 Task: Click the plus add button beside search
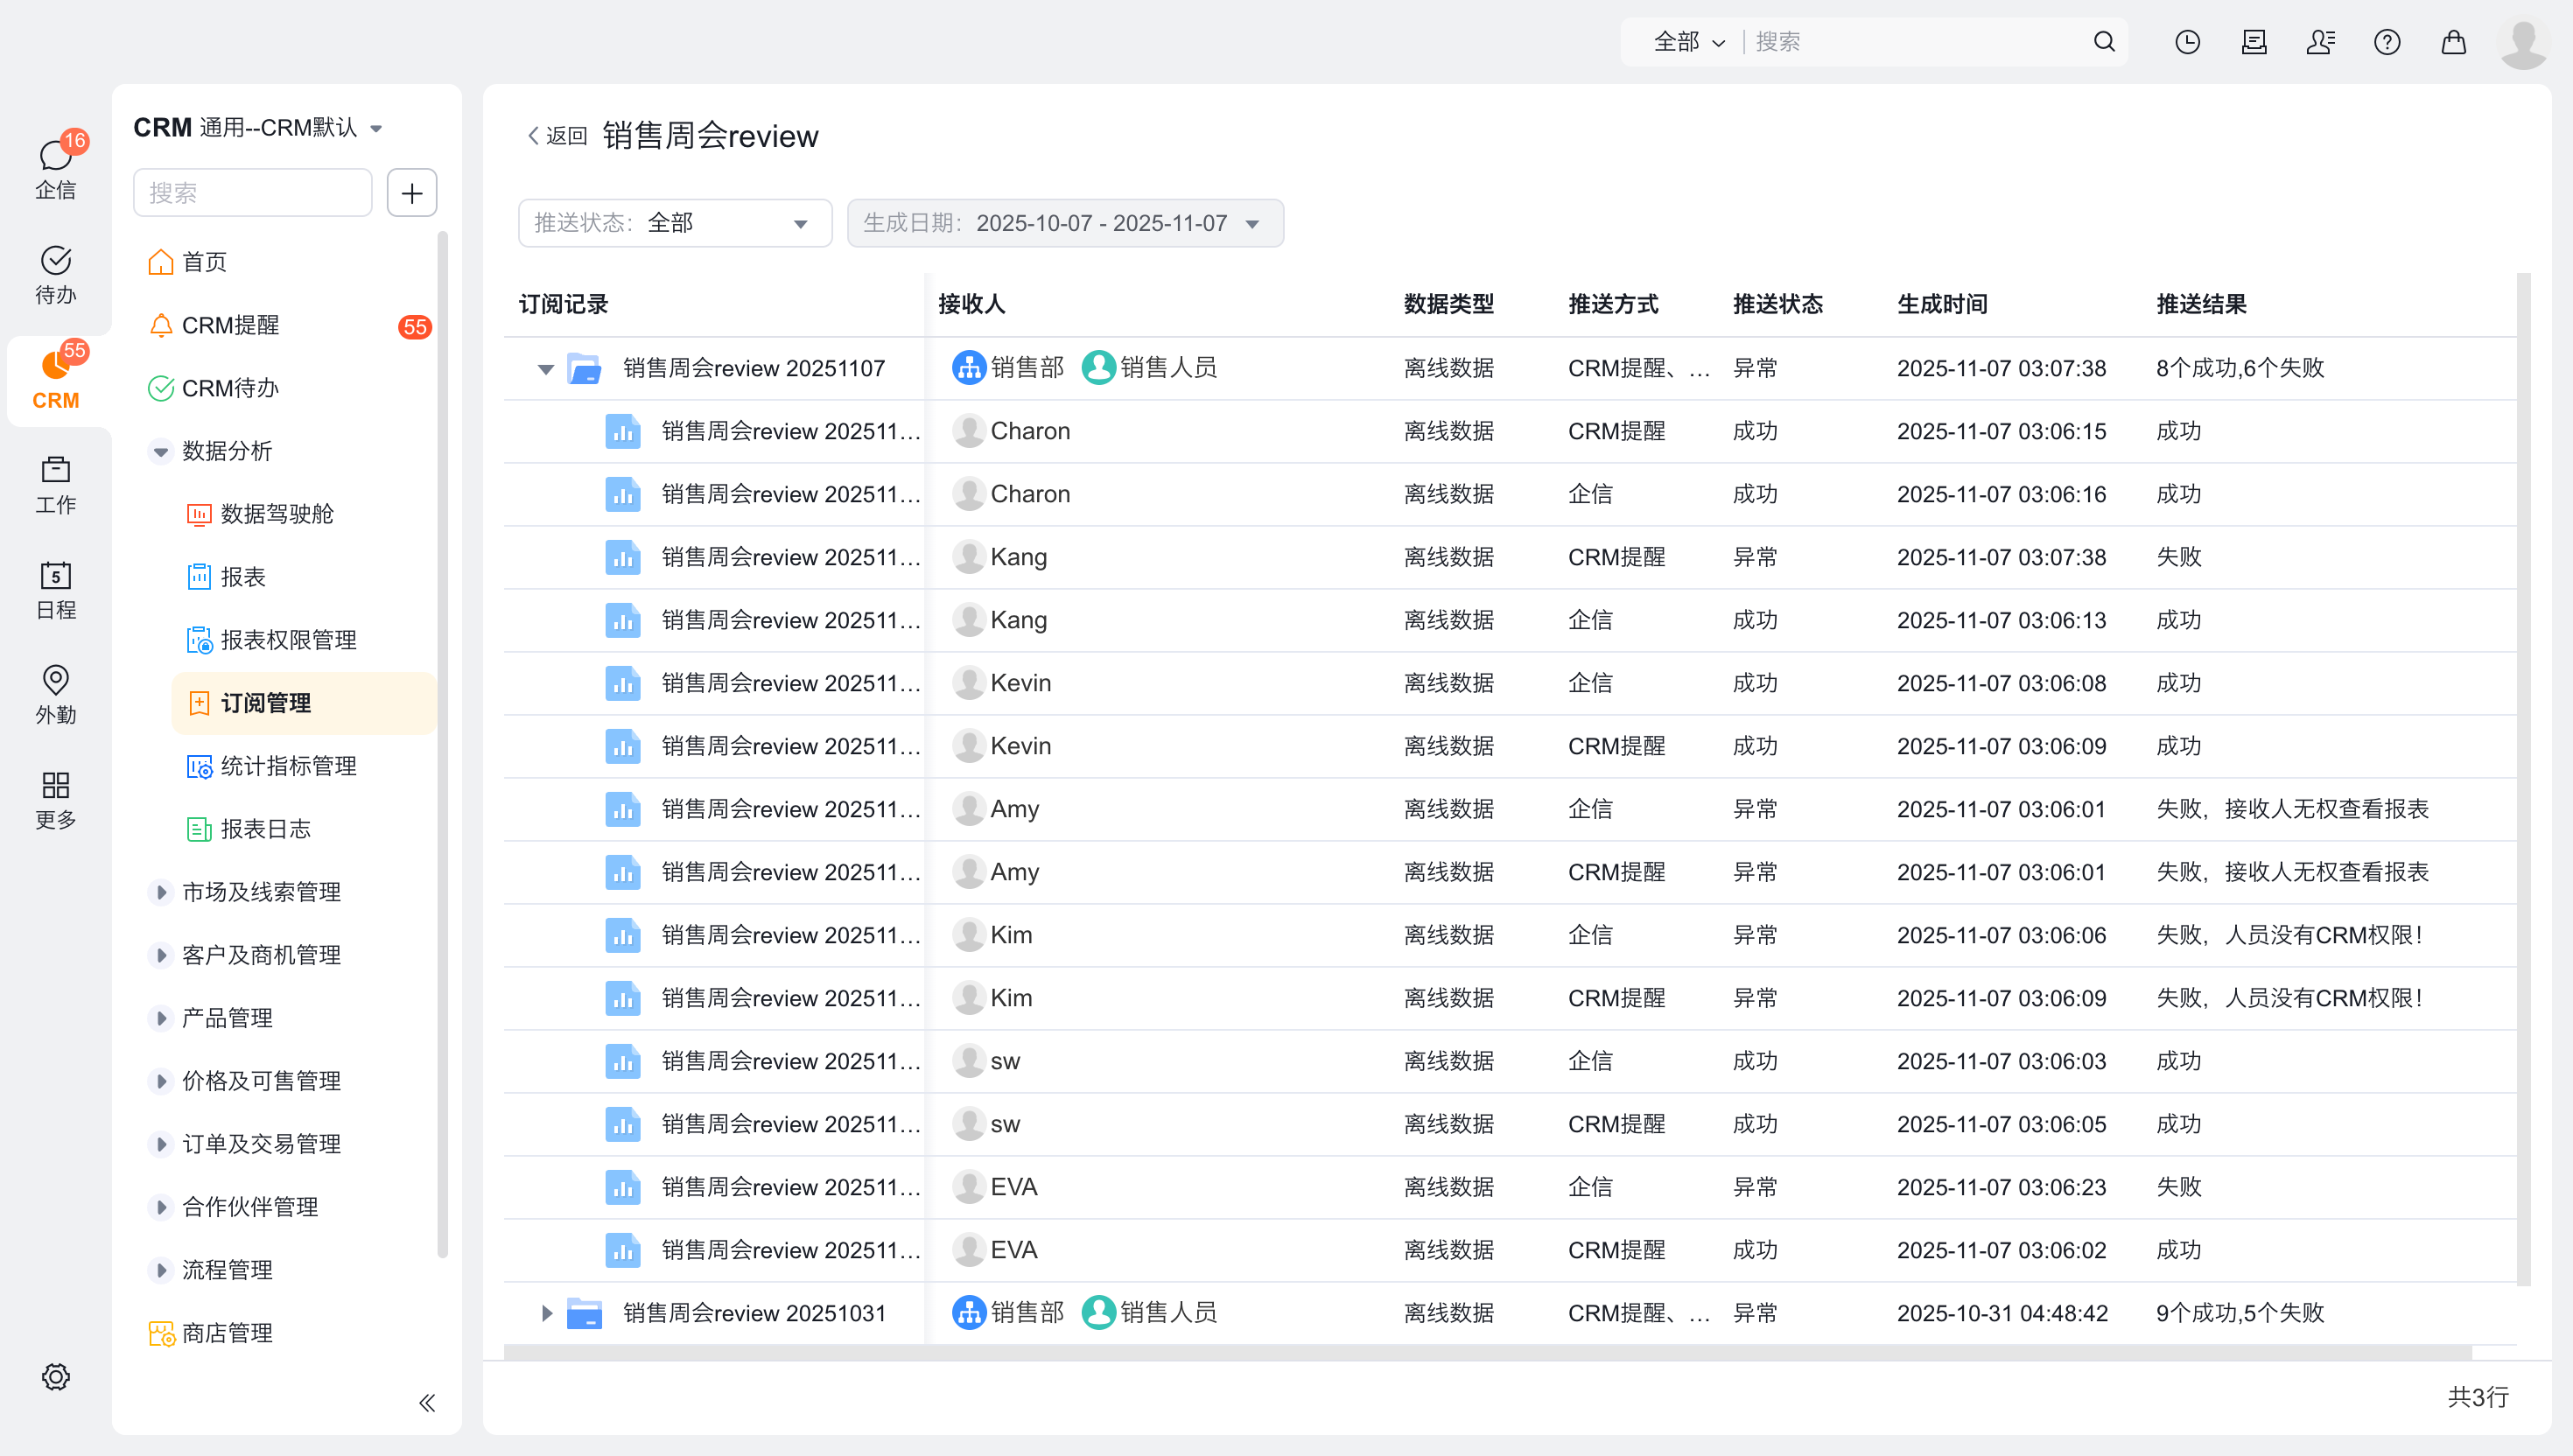click(x=411, y=193)
